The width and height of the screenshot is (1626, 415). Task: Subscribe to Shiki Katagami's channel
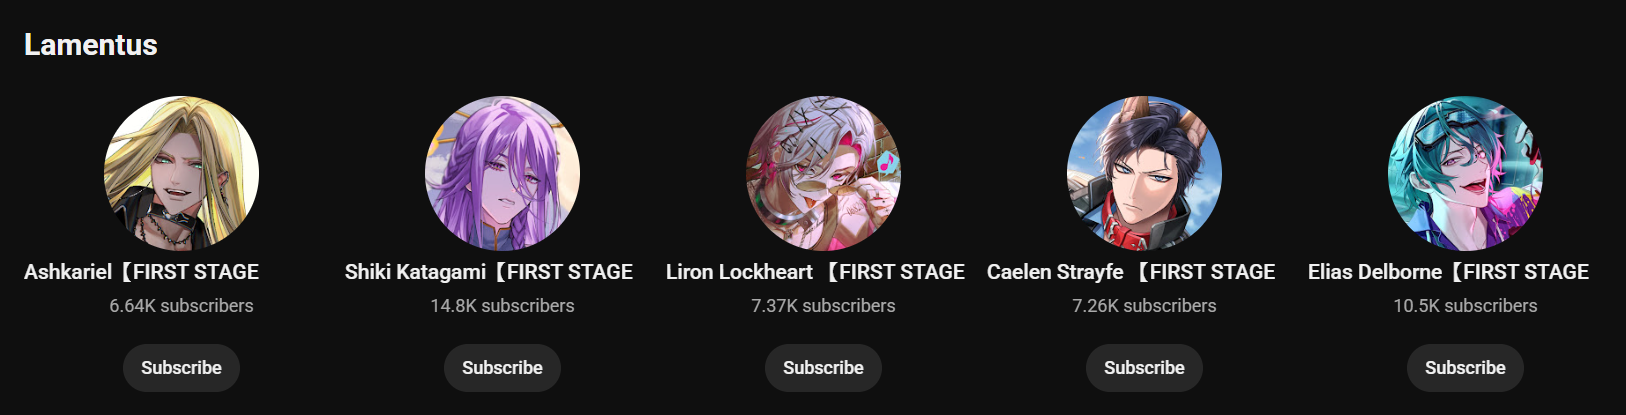[x=502, y=368]
